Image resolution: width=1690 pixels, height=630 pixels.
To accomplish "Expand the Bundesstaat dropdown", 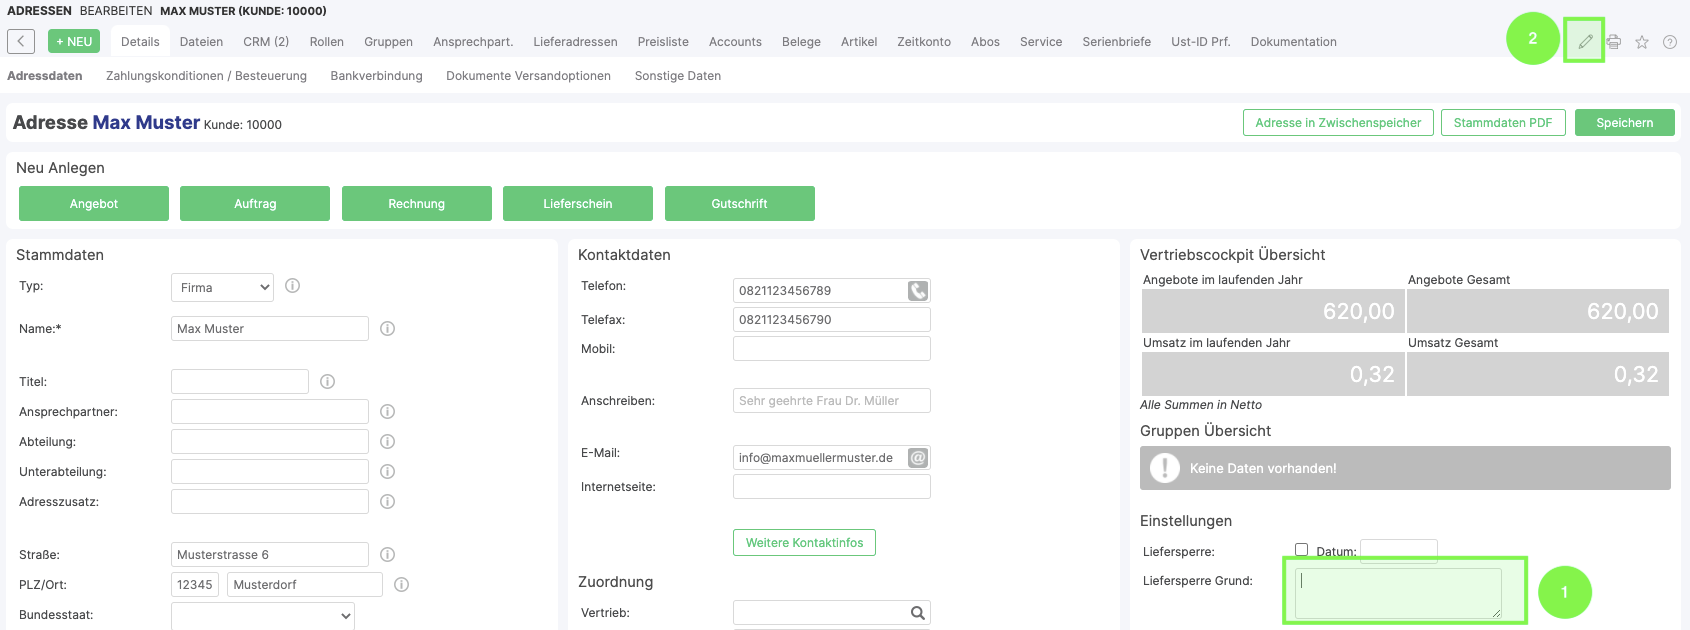I will pos(263,615).
